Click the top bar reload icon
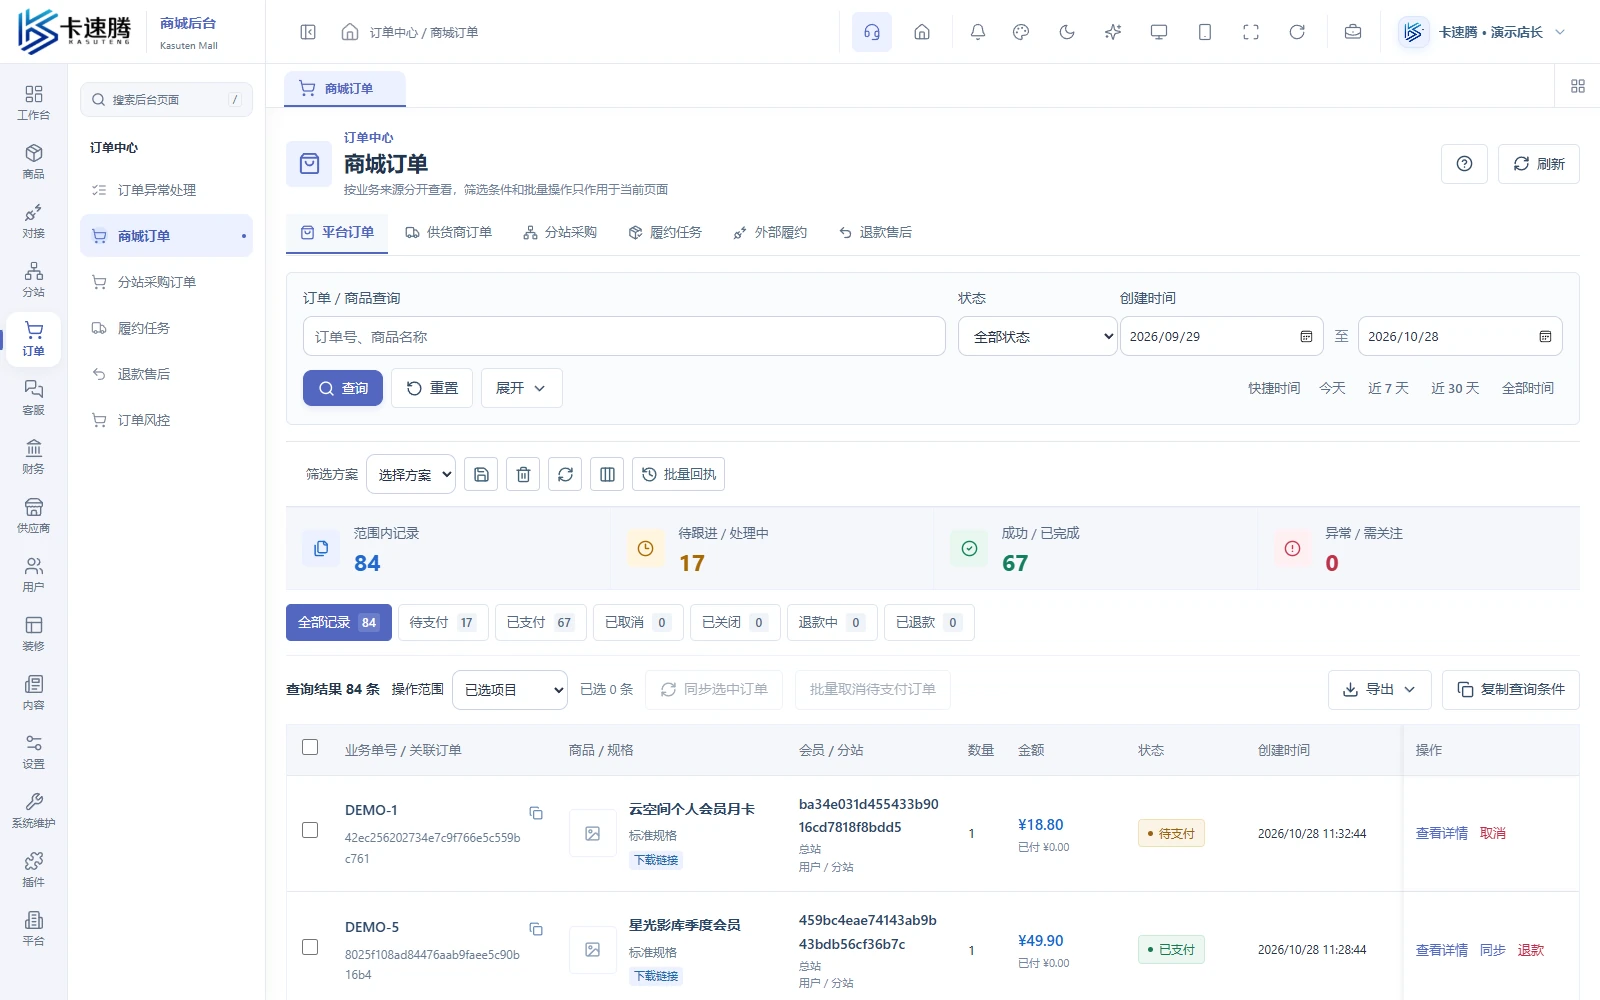The image size is (1600, 1000). 1297,32
